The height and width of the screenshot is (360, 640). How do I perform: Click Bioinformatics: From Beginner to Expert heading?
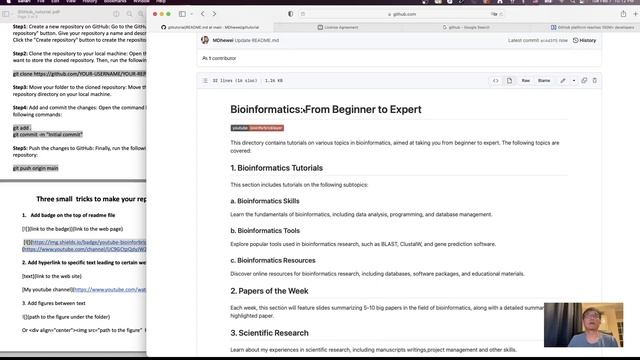326,109
